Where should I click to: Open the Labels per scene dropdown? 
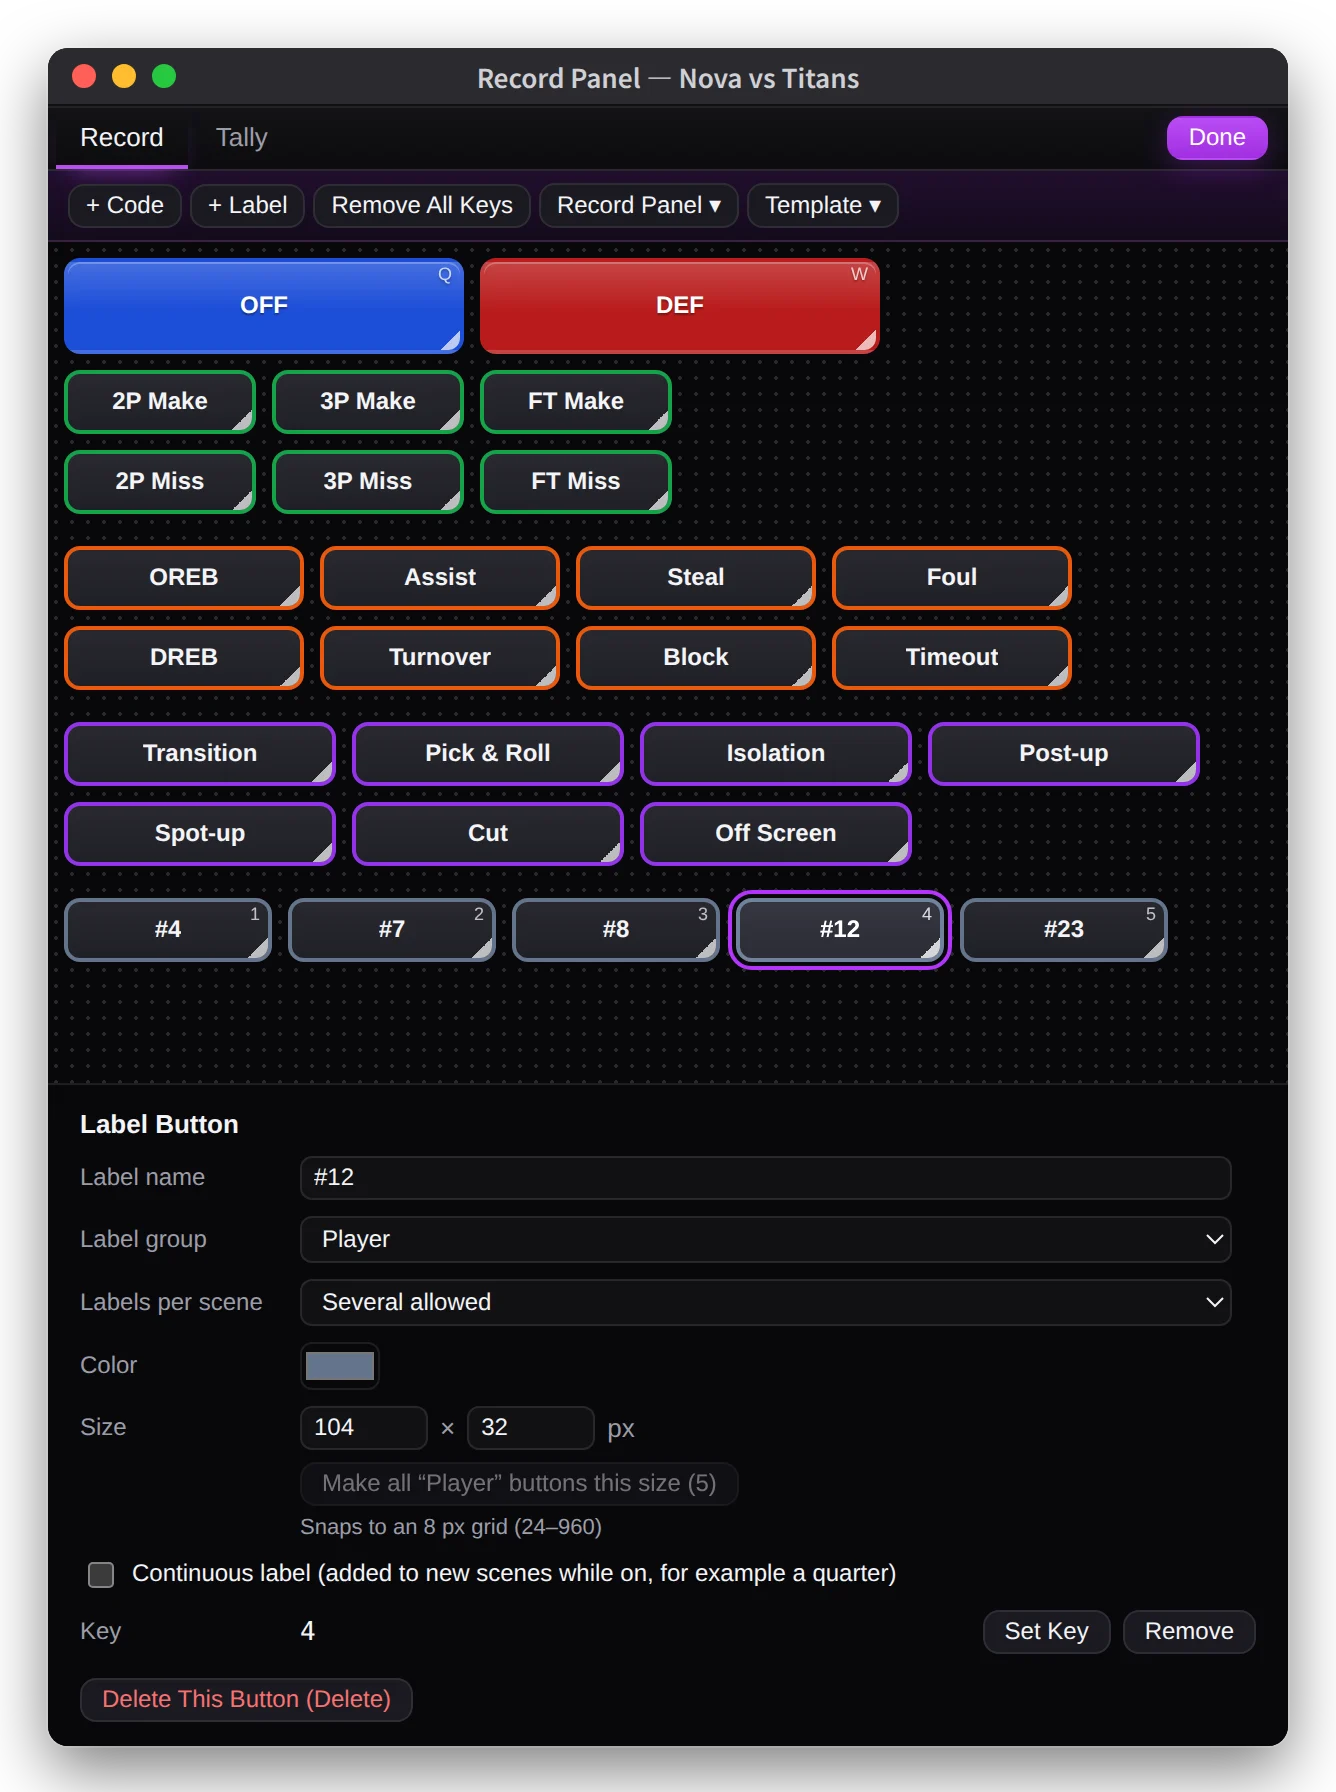click(766, 1303)
